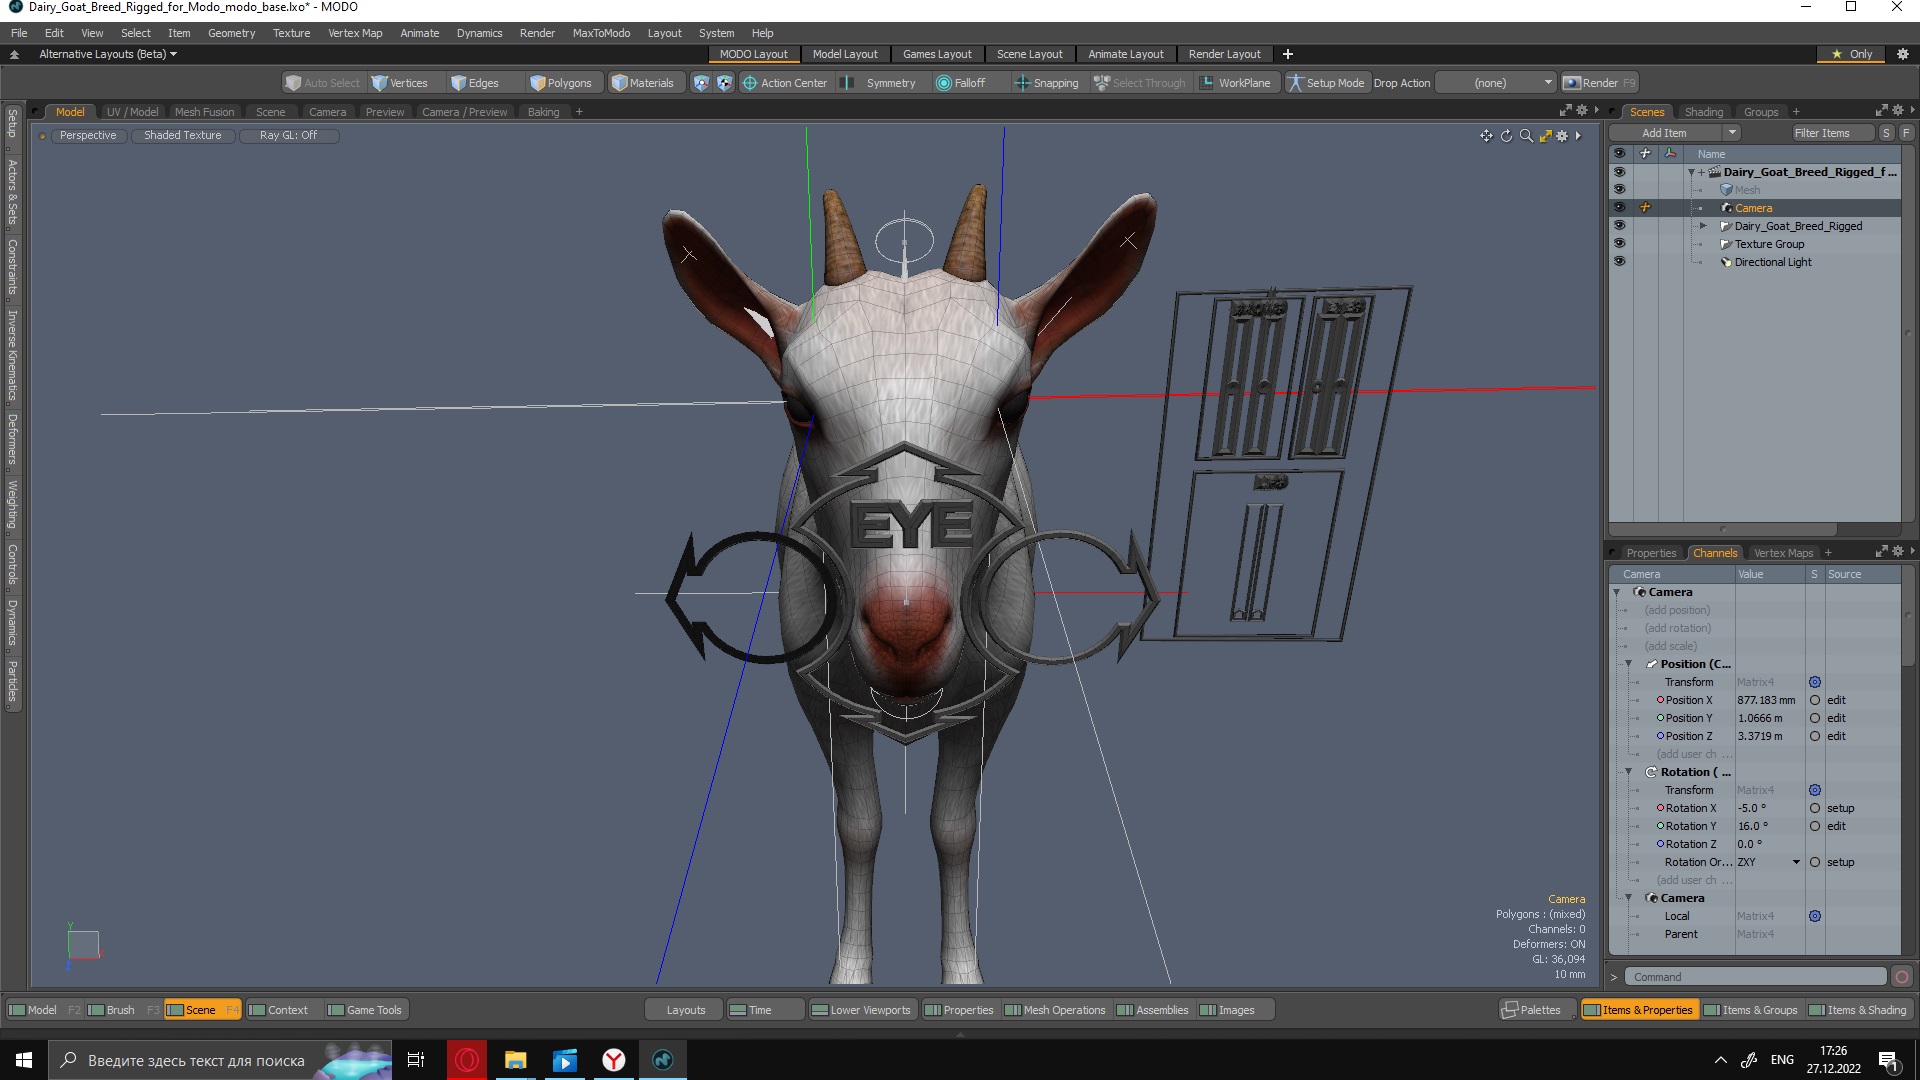Screen dimensions: 1920x1080
Task: Enable Snapping tool
Action: pyautogui.click(x=1046, y=83)
